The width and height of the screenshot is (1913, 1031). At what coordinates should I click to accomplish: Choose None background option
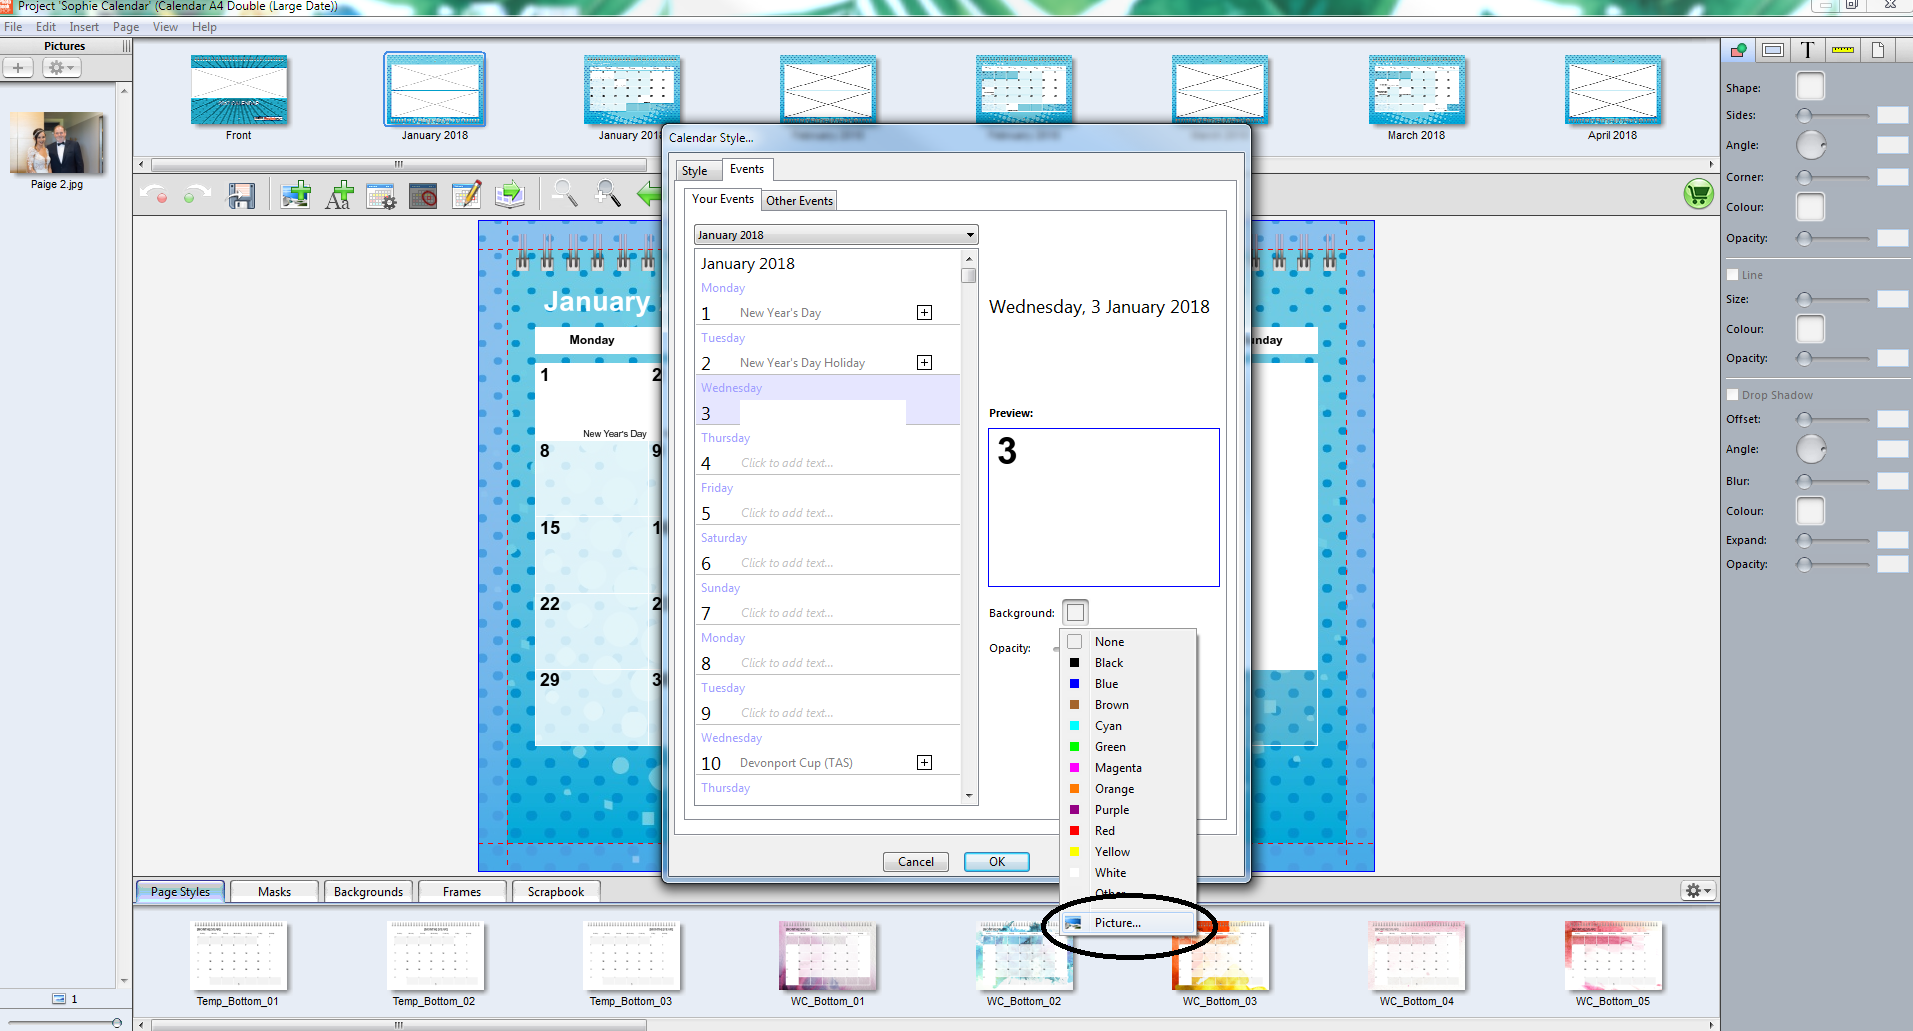1128,642
